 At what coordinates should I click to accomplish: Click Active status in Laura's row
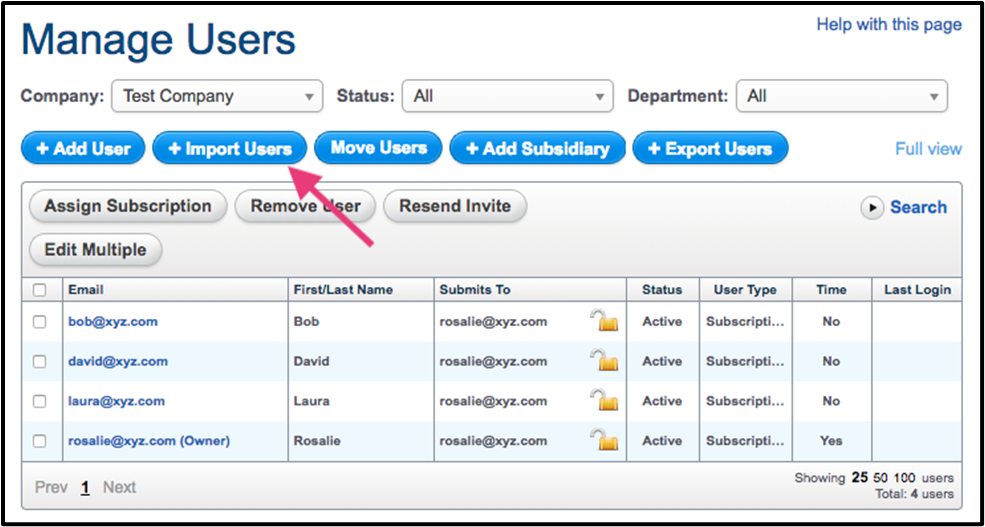click(662, 401)
